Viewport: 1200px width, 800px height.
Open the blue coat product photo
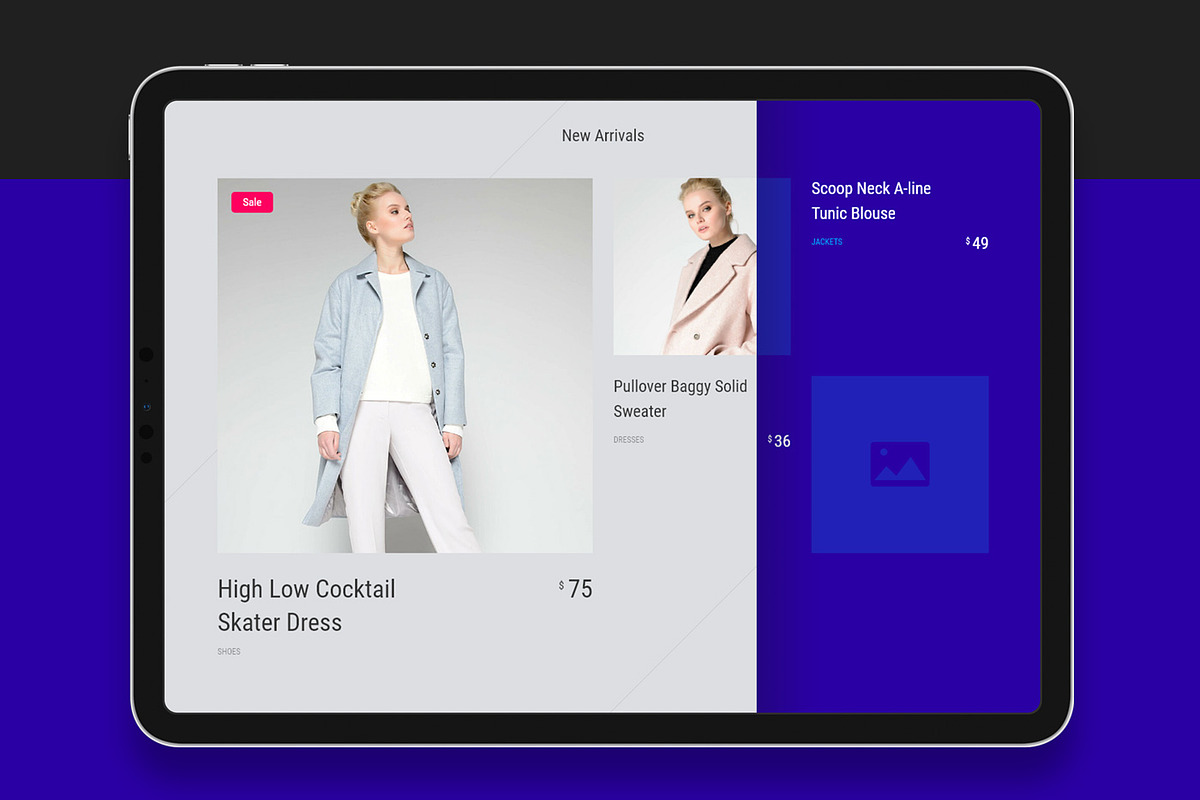pyautogui.click(x=405, y=365)
